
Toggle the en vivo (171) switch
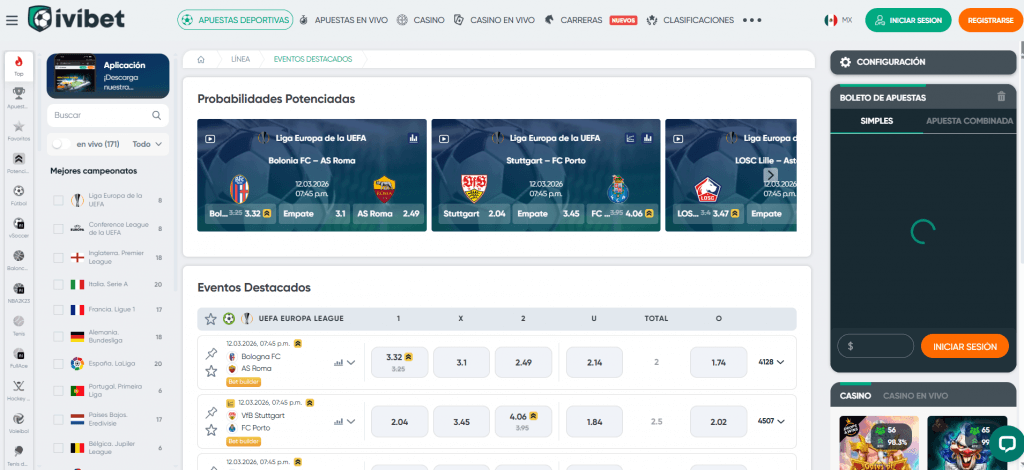[x=61, y=144]
